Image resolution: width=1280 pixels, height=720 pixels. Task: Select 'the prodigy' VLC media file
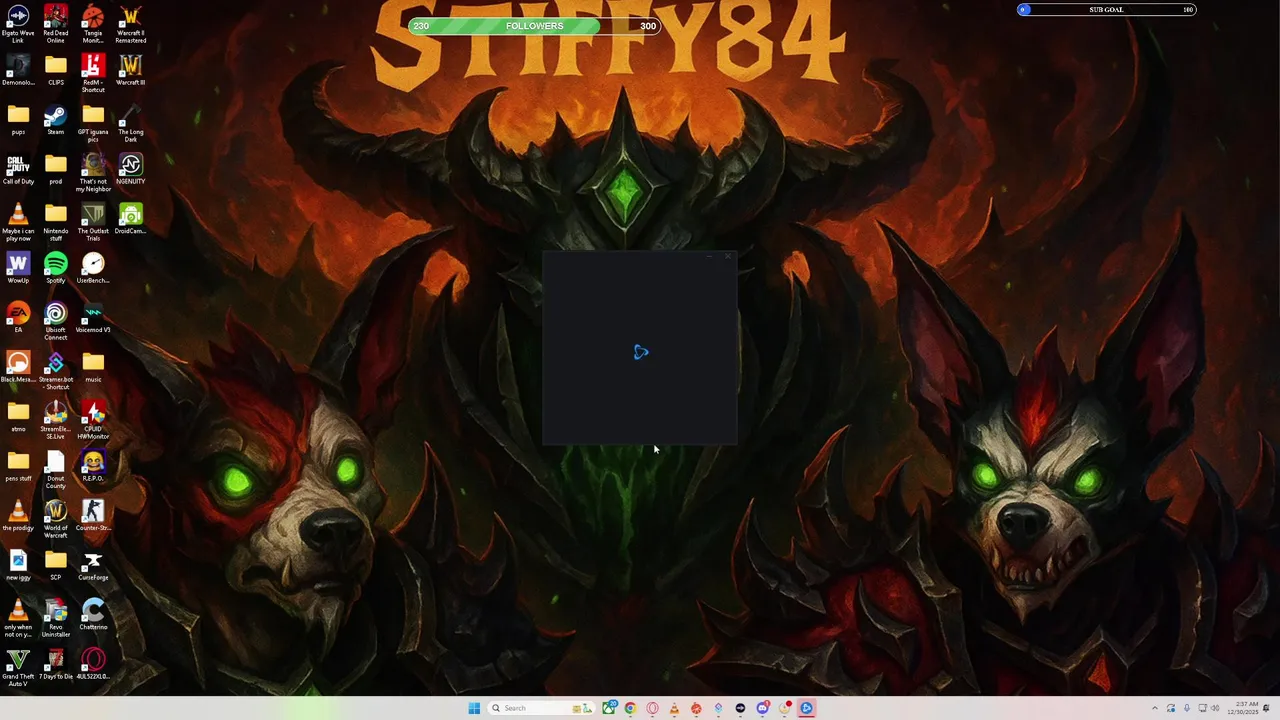18,515
